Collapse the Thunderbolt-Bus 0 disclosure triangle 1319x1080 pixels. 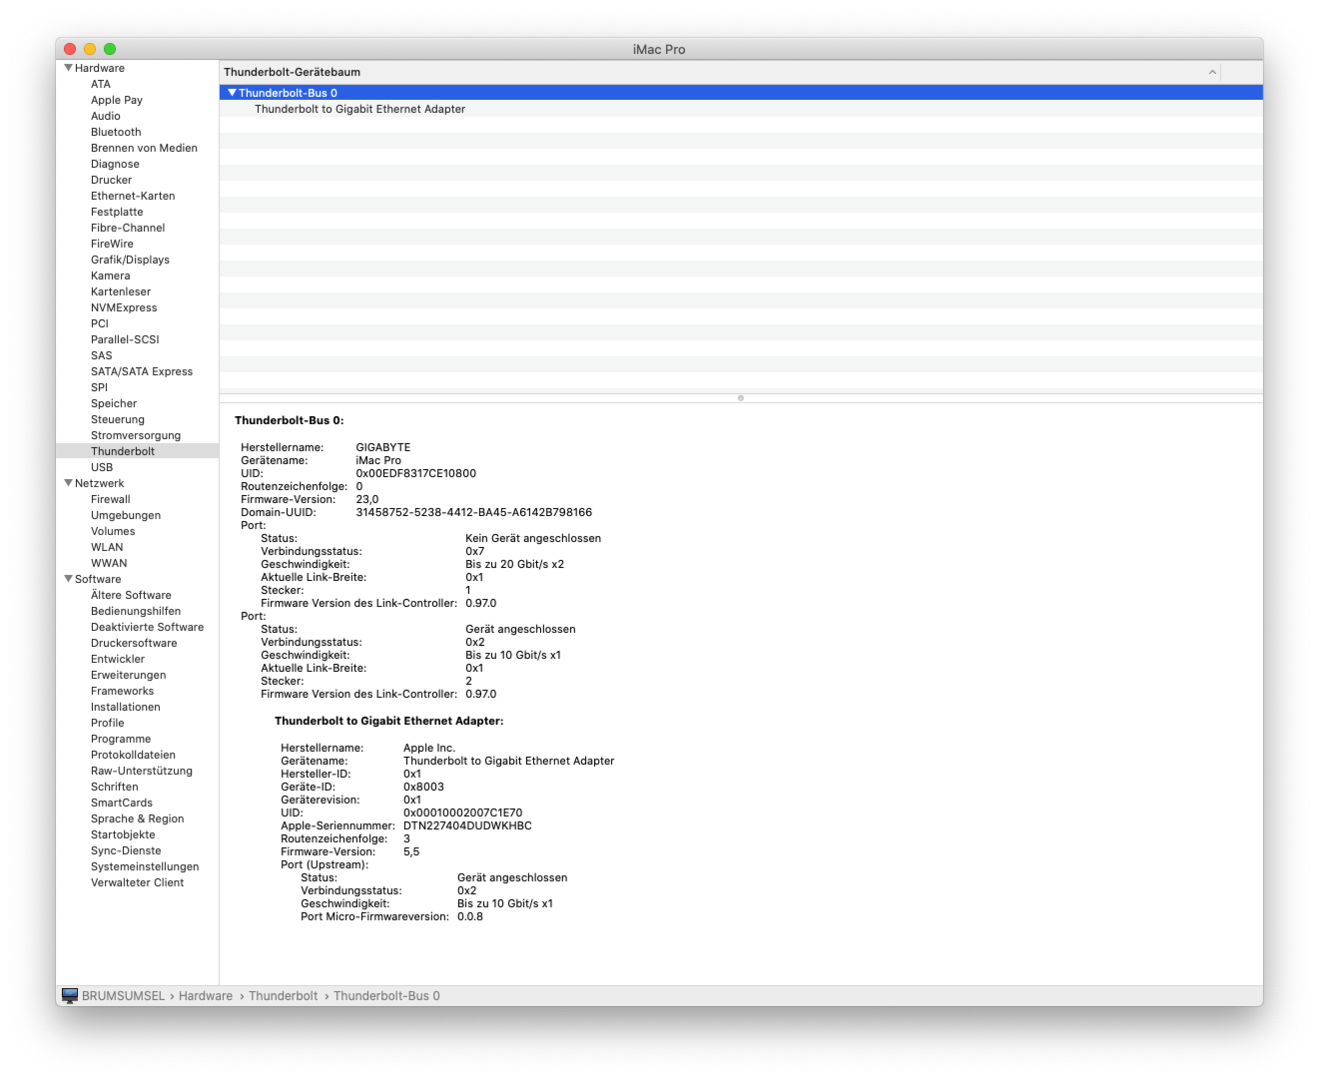pyautogui.click(x=232, y=92)
